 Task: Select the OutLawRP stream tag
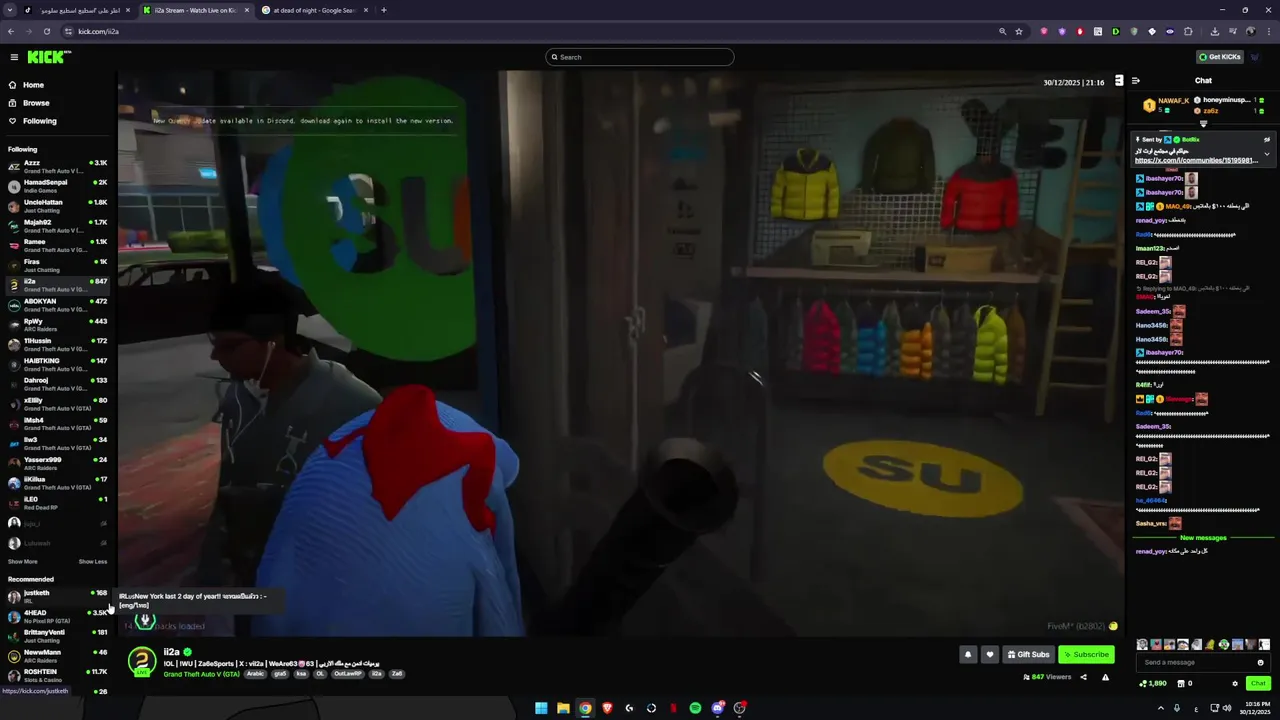click(347, 674)
